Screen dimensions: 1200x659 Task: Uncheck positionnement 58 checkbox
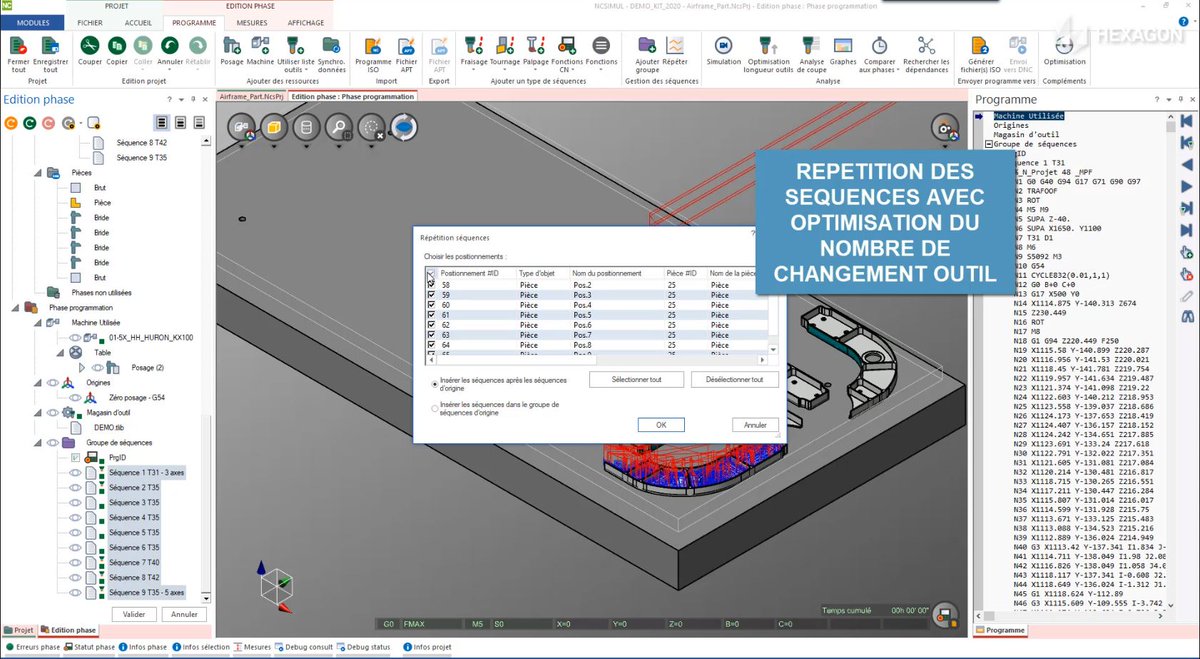(x=432, y=285)
